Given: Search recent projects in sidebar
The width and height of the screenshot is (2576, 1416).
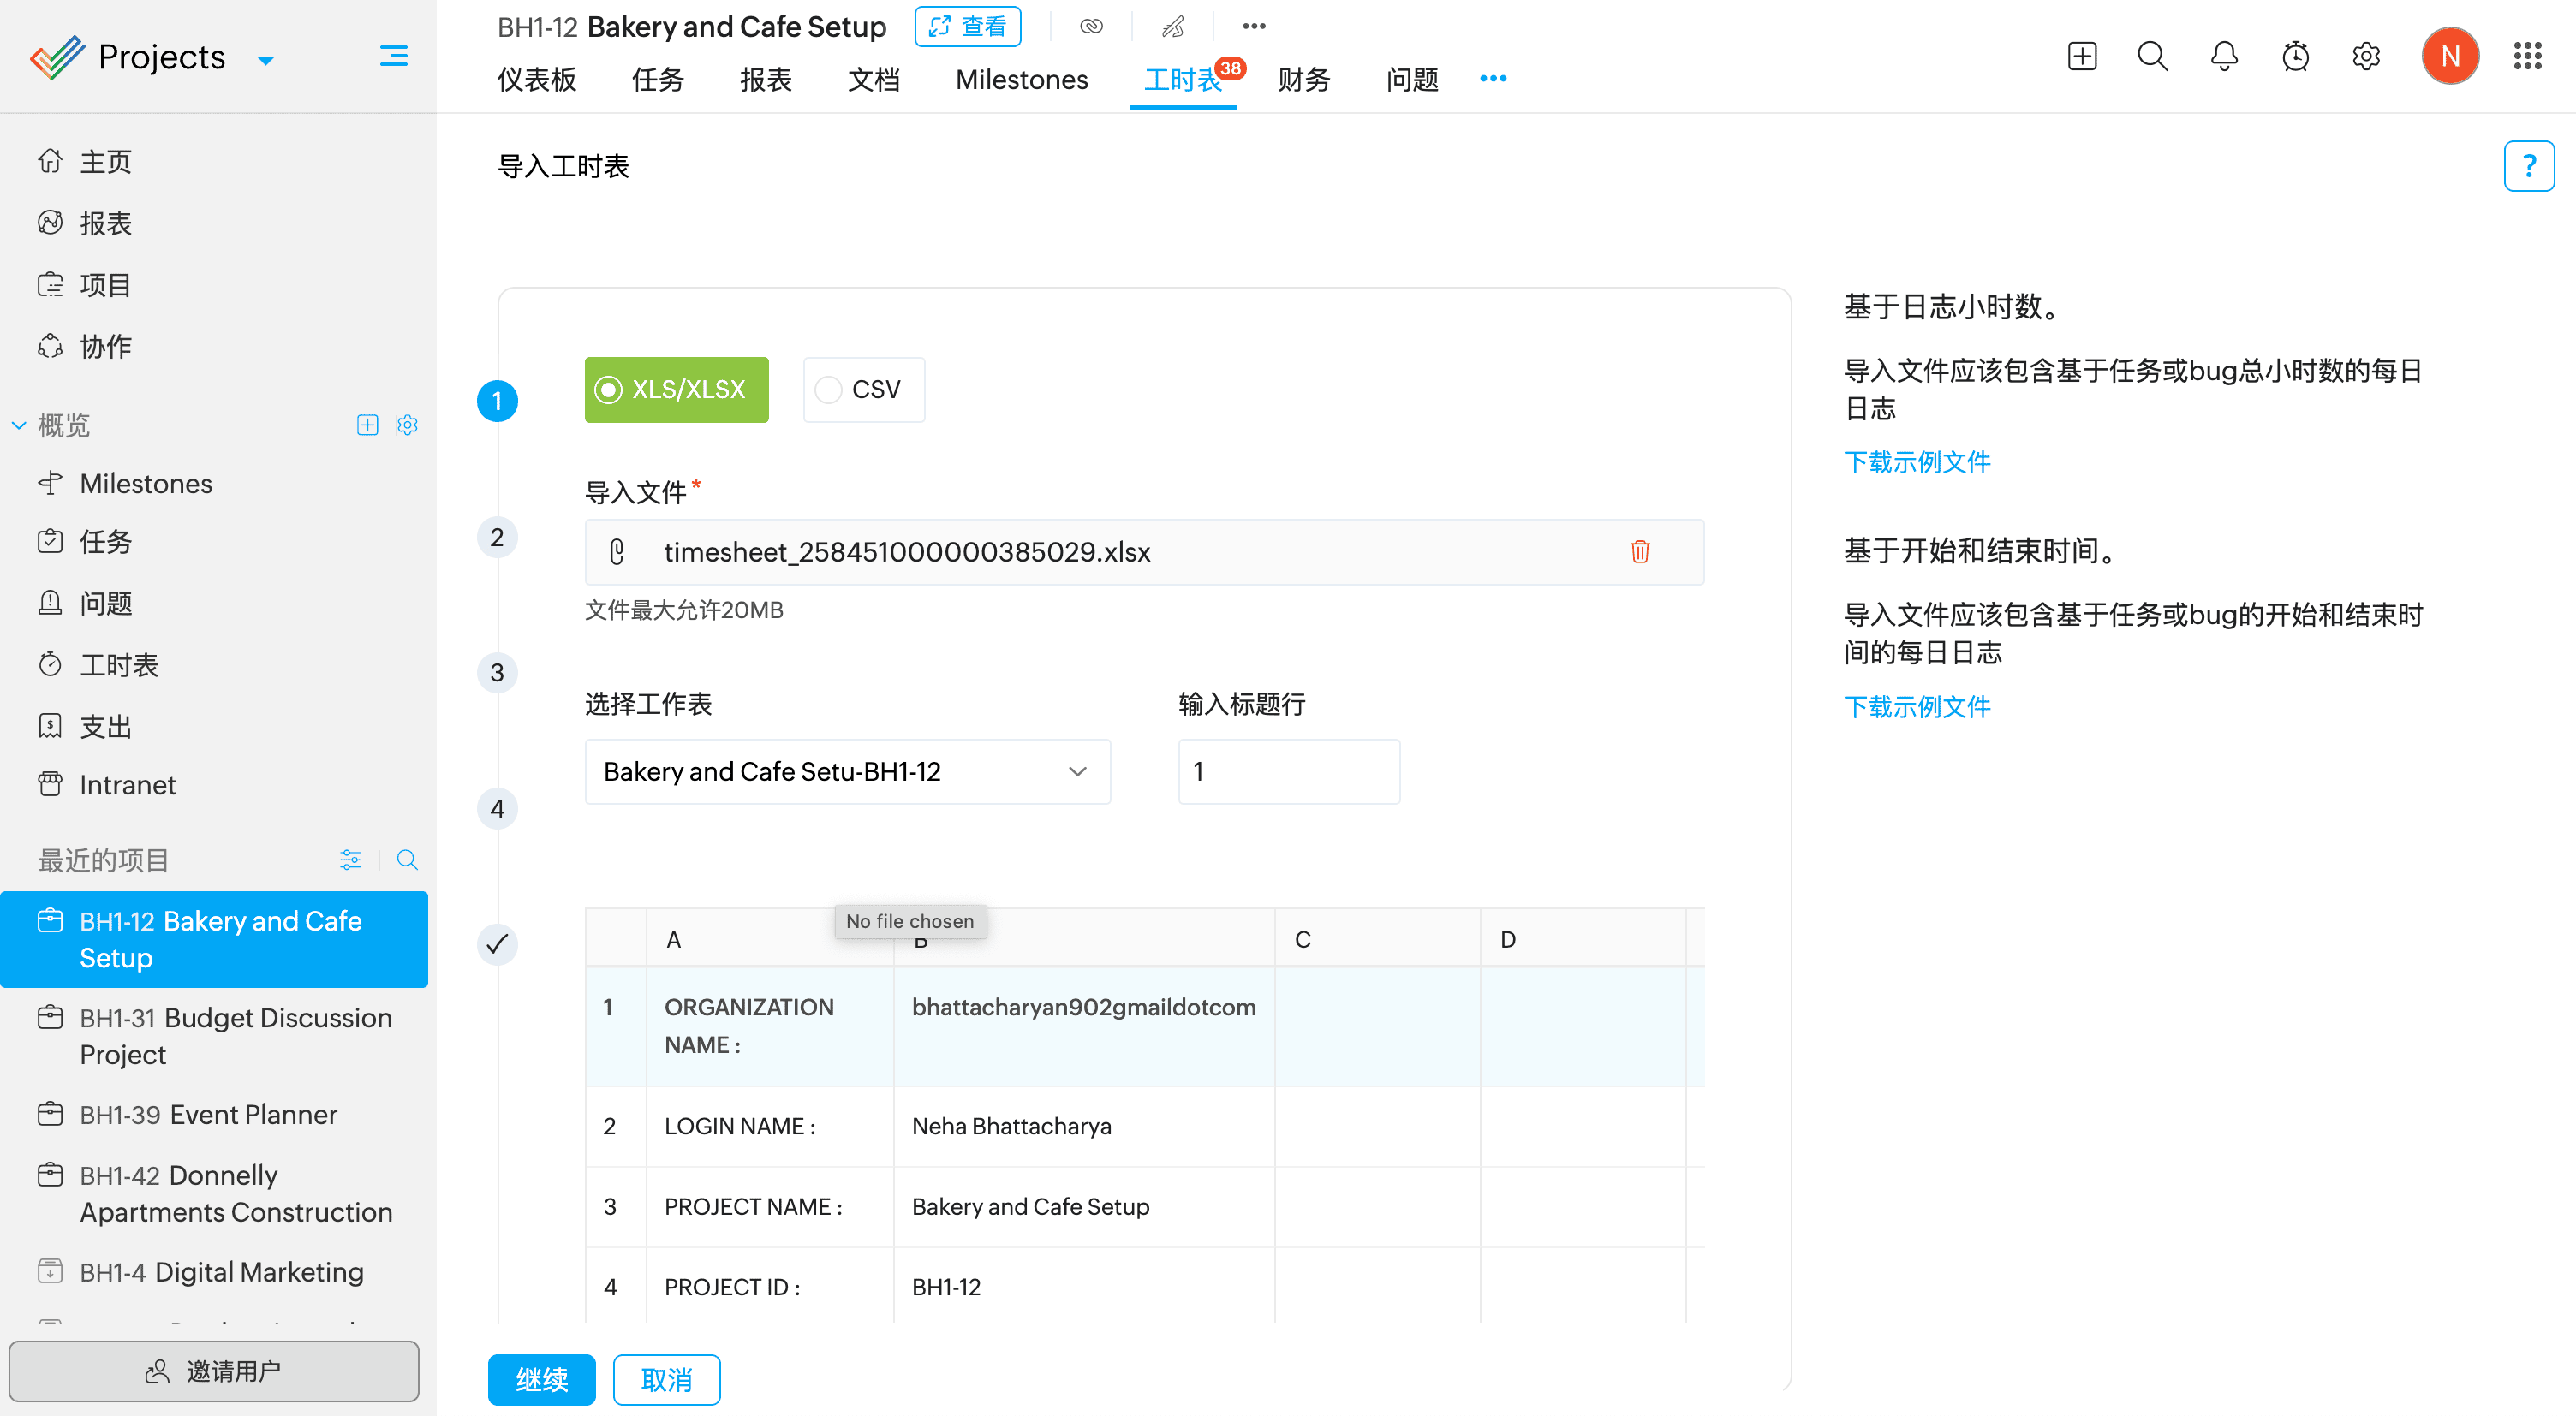Looking at the screenshot, I should coord(407,860).
